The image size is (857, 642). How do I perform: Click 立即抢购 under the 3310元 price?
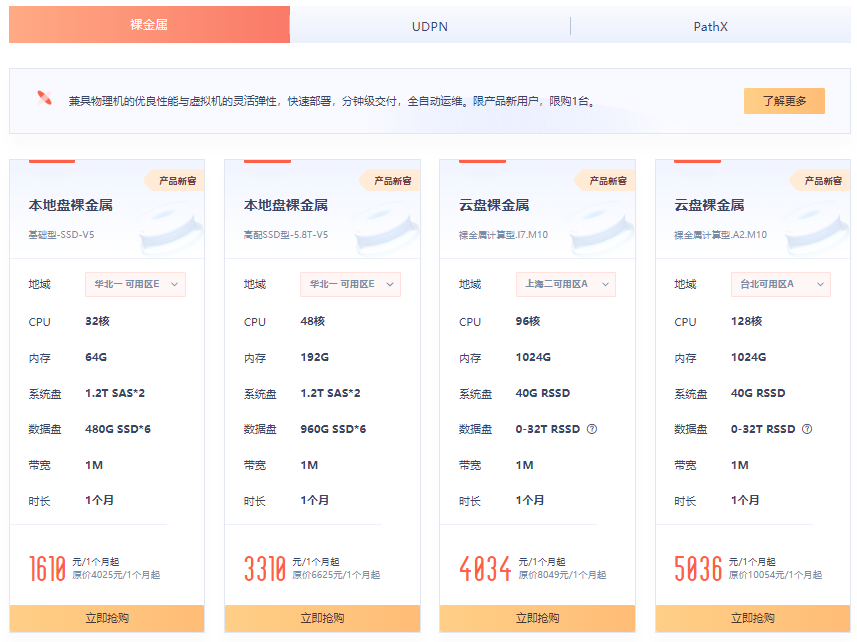point(322,618)
